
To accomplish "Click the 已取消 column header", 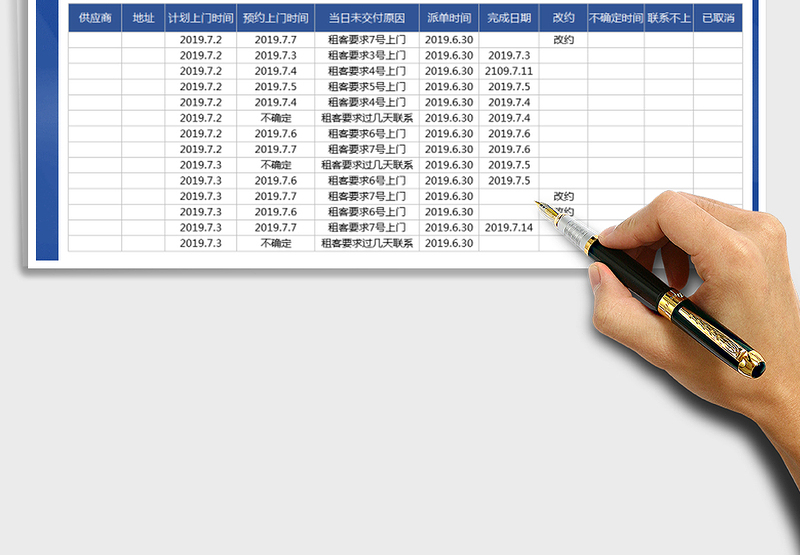I will (x=717, y=18).
